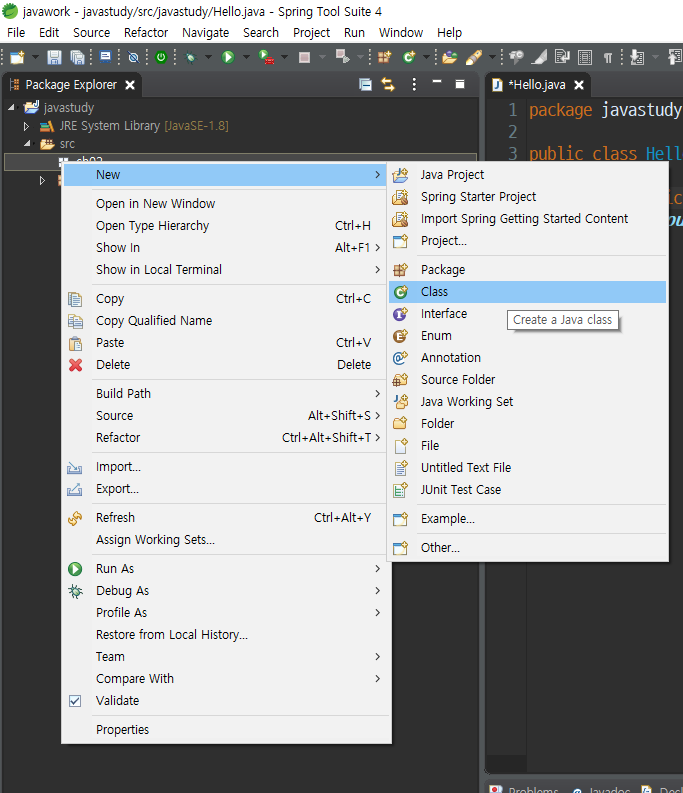Open the File menu
The width and height of the screenshot is (683, 793).
pyautogui.click(x=16, y=33)
